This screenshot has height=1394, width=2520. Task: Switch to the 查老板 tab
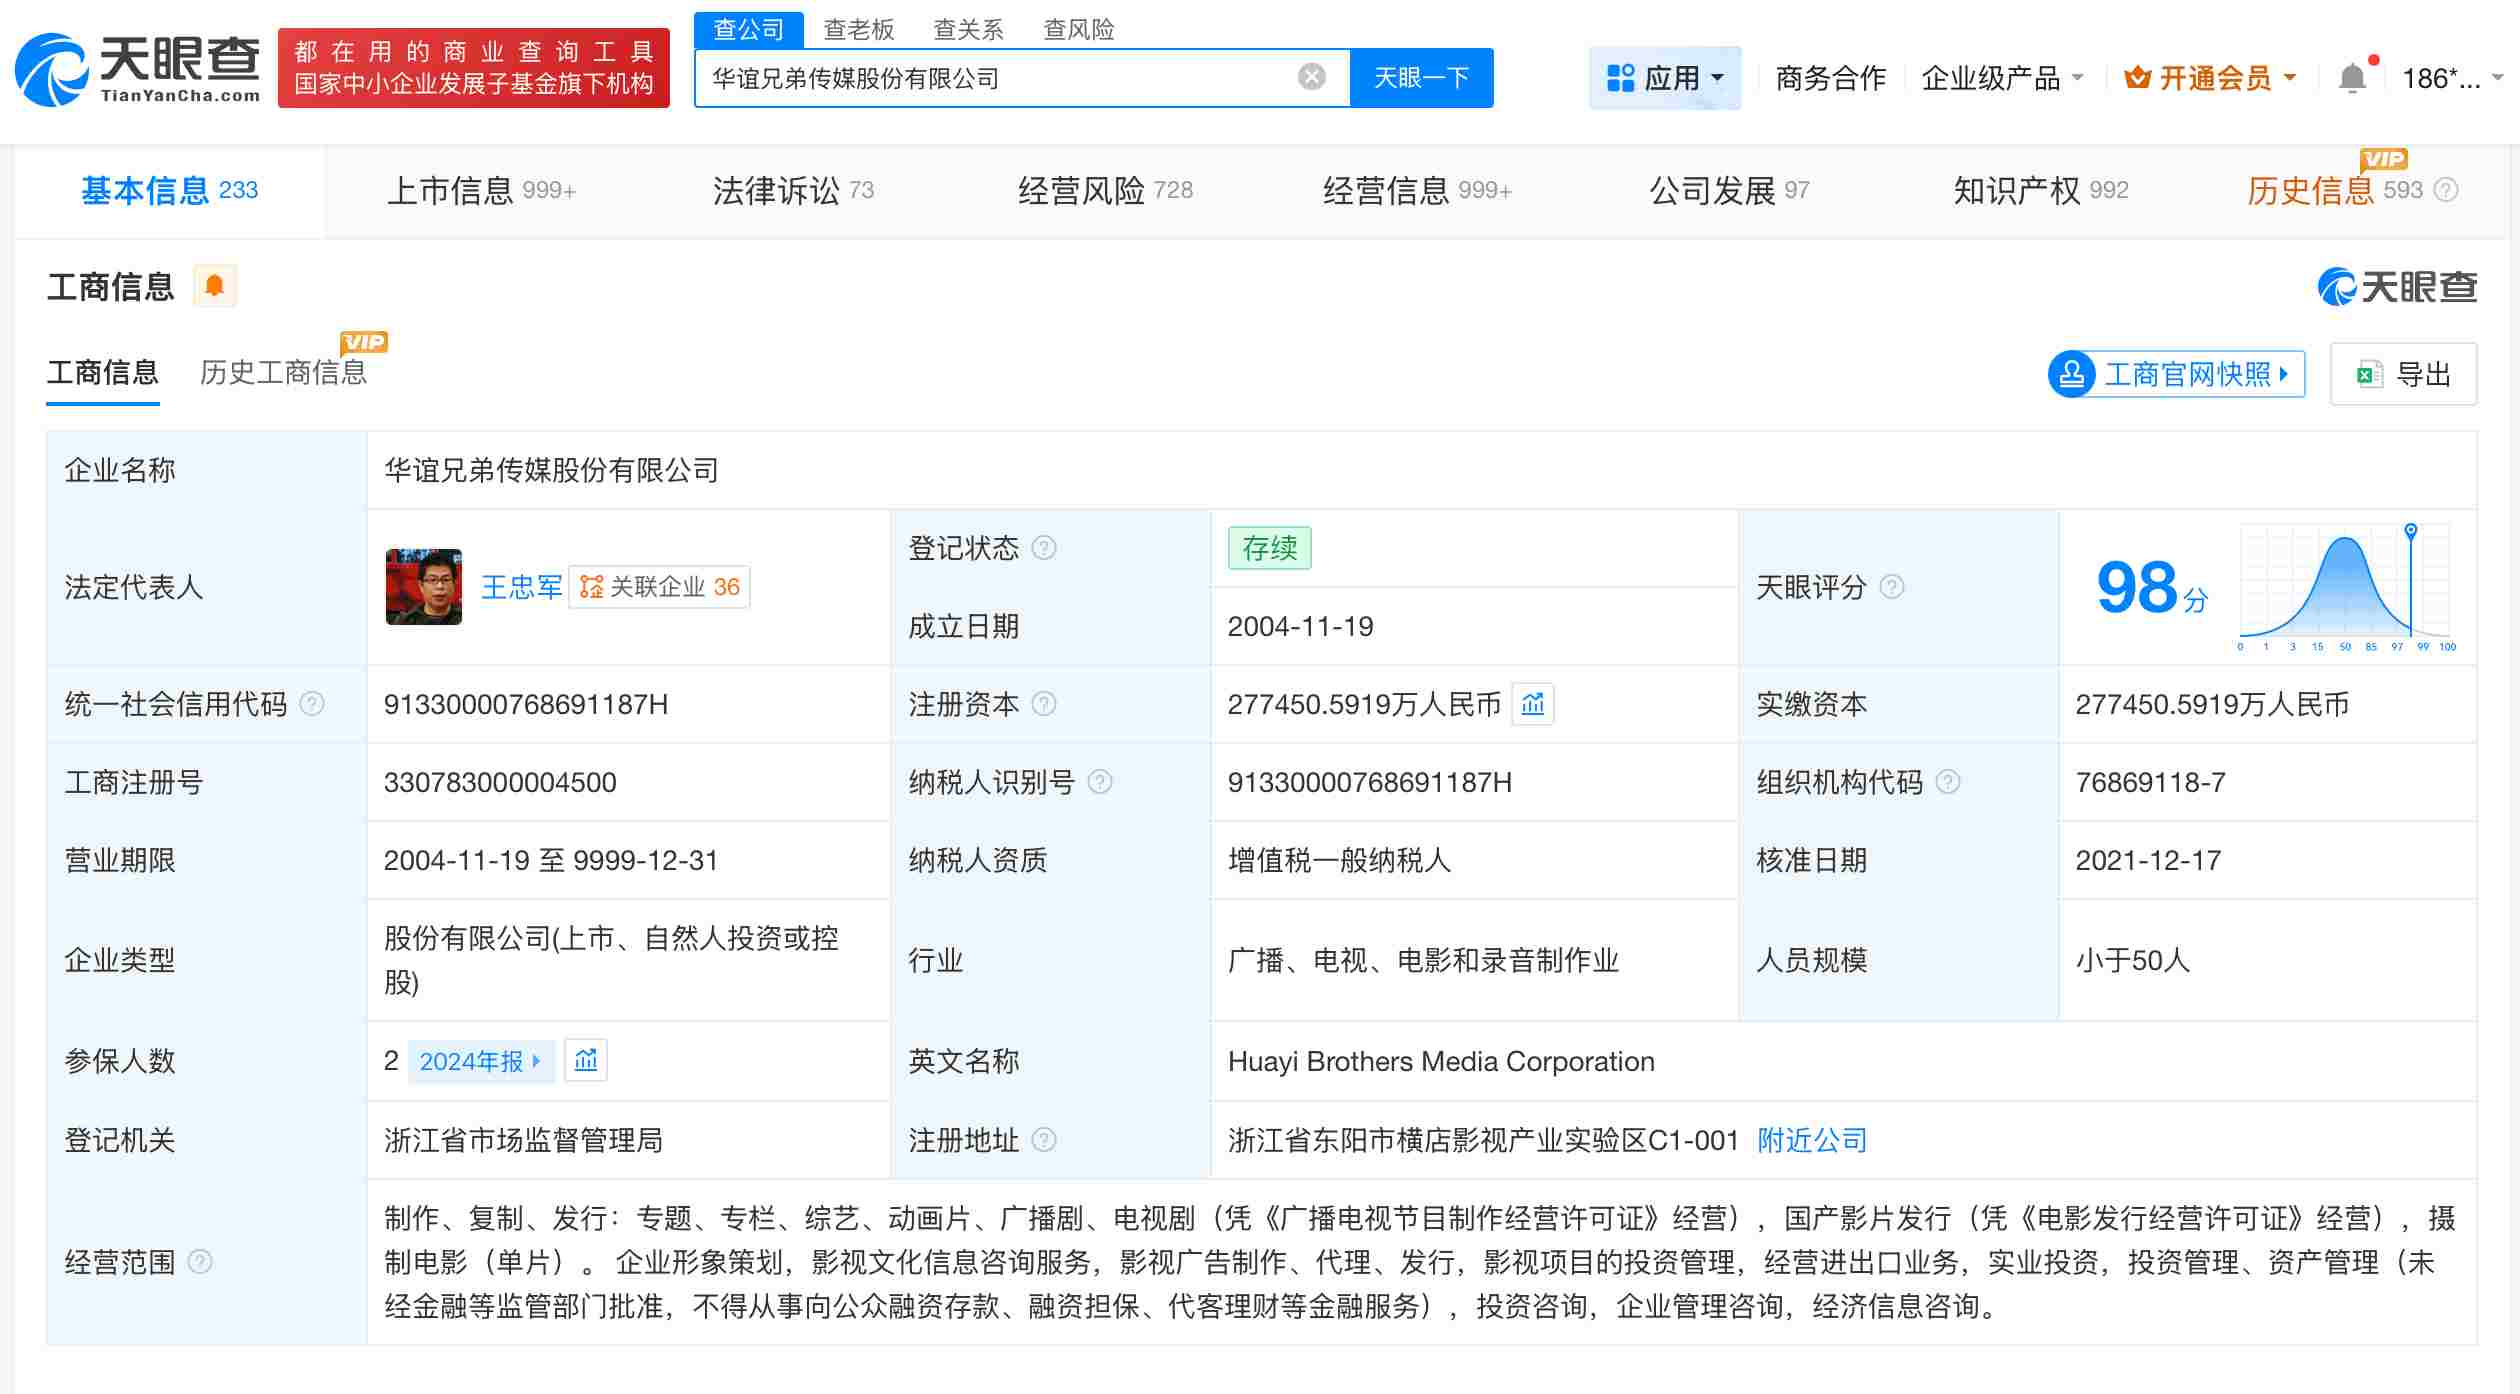click(858, 29)
